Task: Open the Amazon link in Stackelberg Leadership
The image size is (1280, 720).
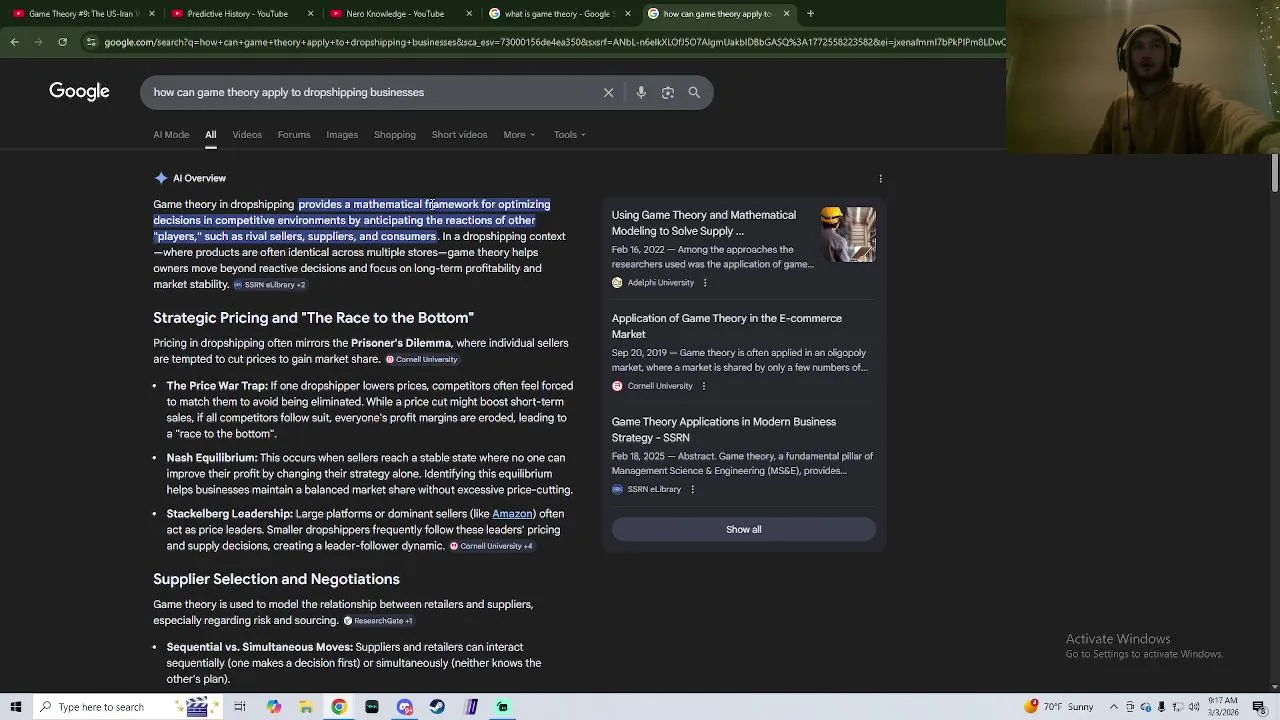Action: 512,514
